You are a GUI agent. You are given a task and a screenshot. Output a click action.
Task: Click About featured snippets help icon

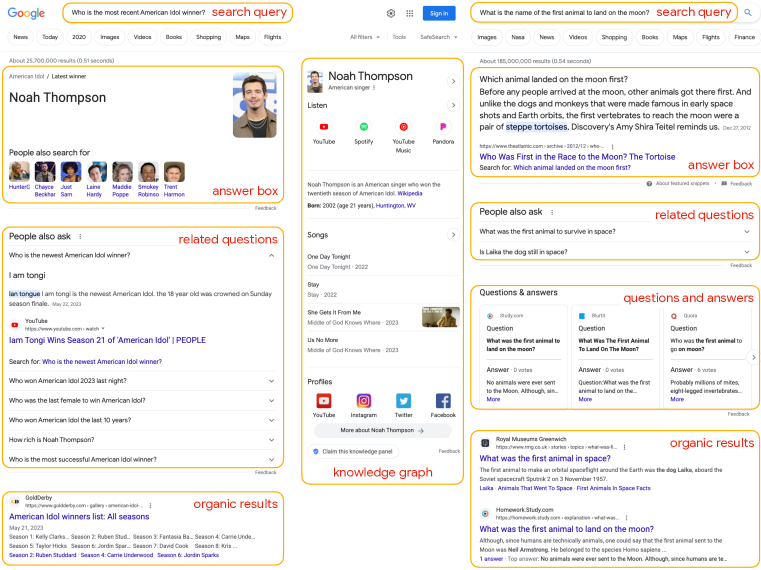[x=649, y=184]
